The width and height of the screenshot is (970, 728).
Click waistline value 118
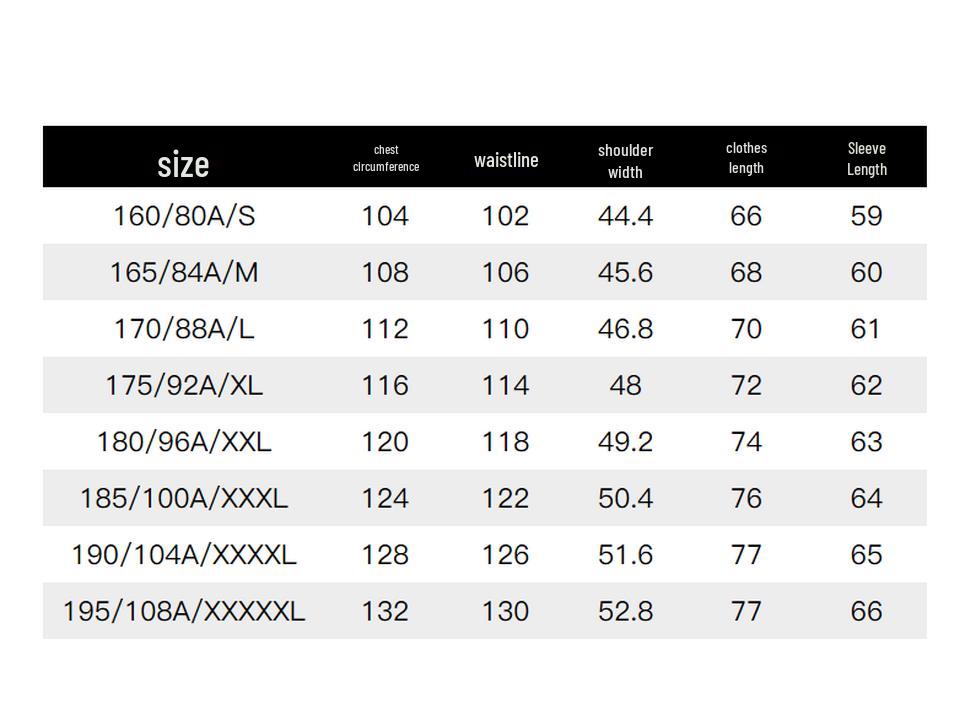(x=505, y=441)
